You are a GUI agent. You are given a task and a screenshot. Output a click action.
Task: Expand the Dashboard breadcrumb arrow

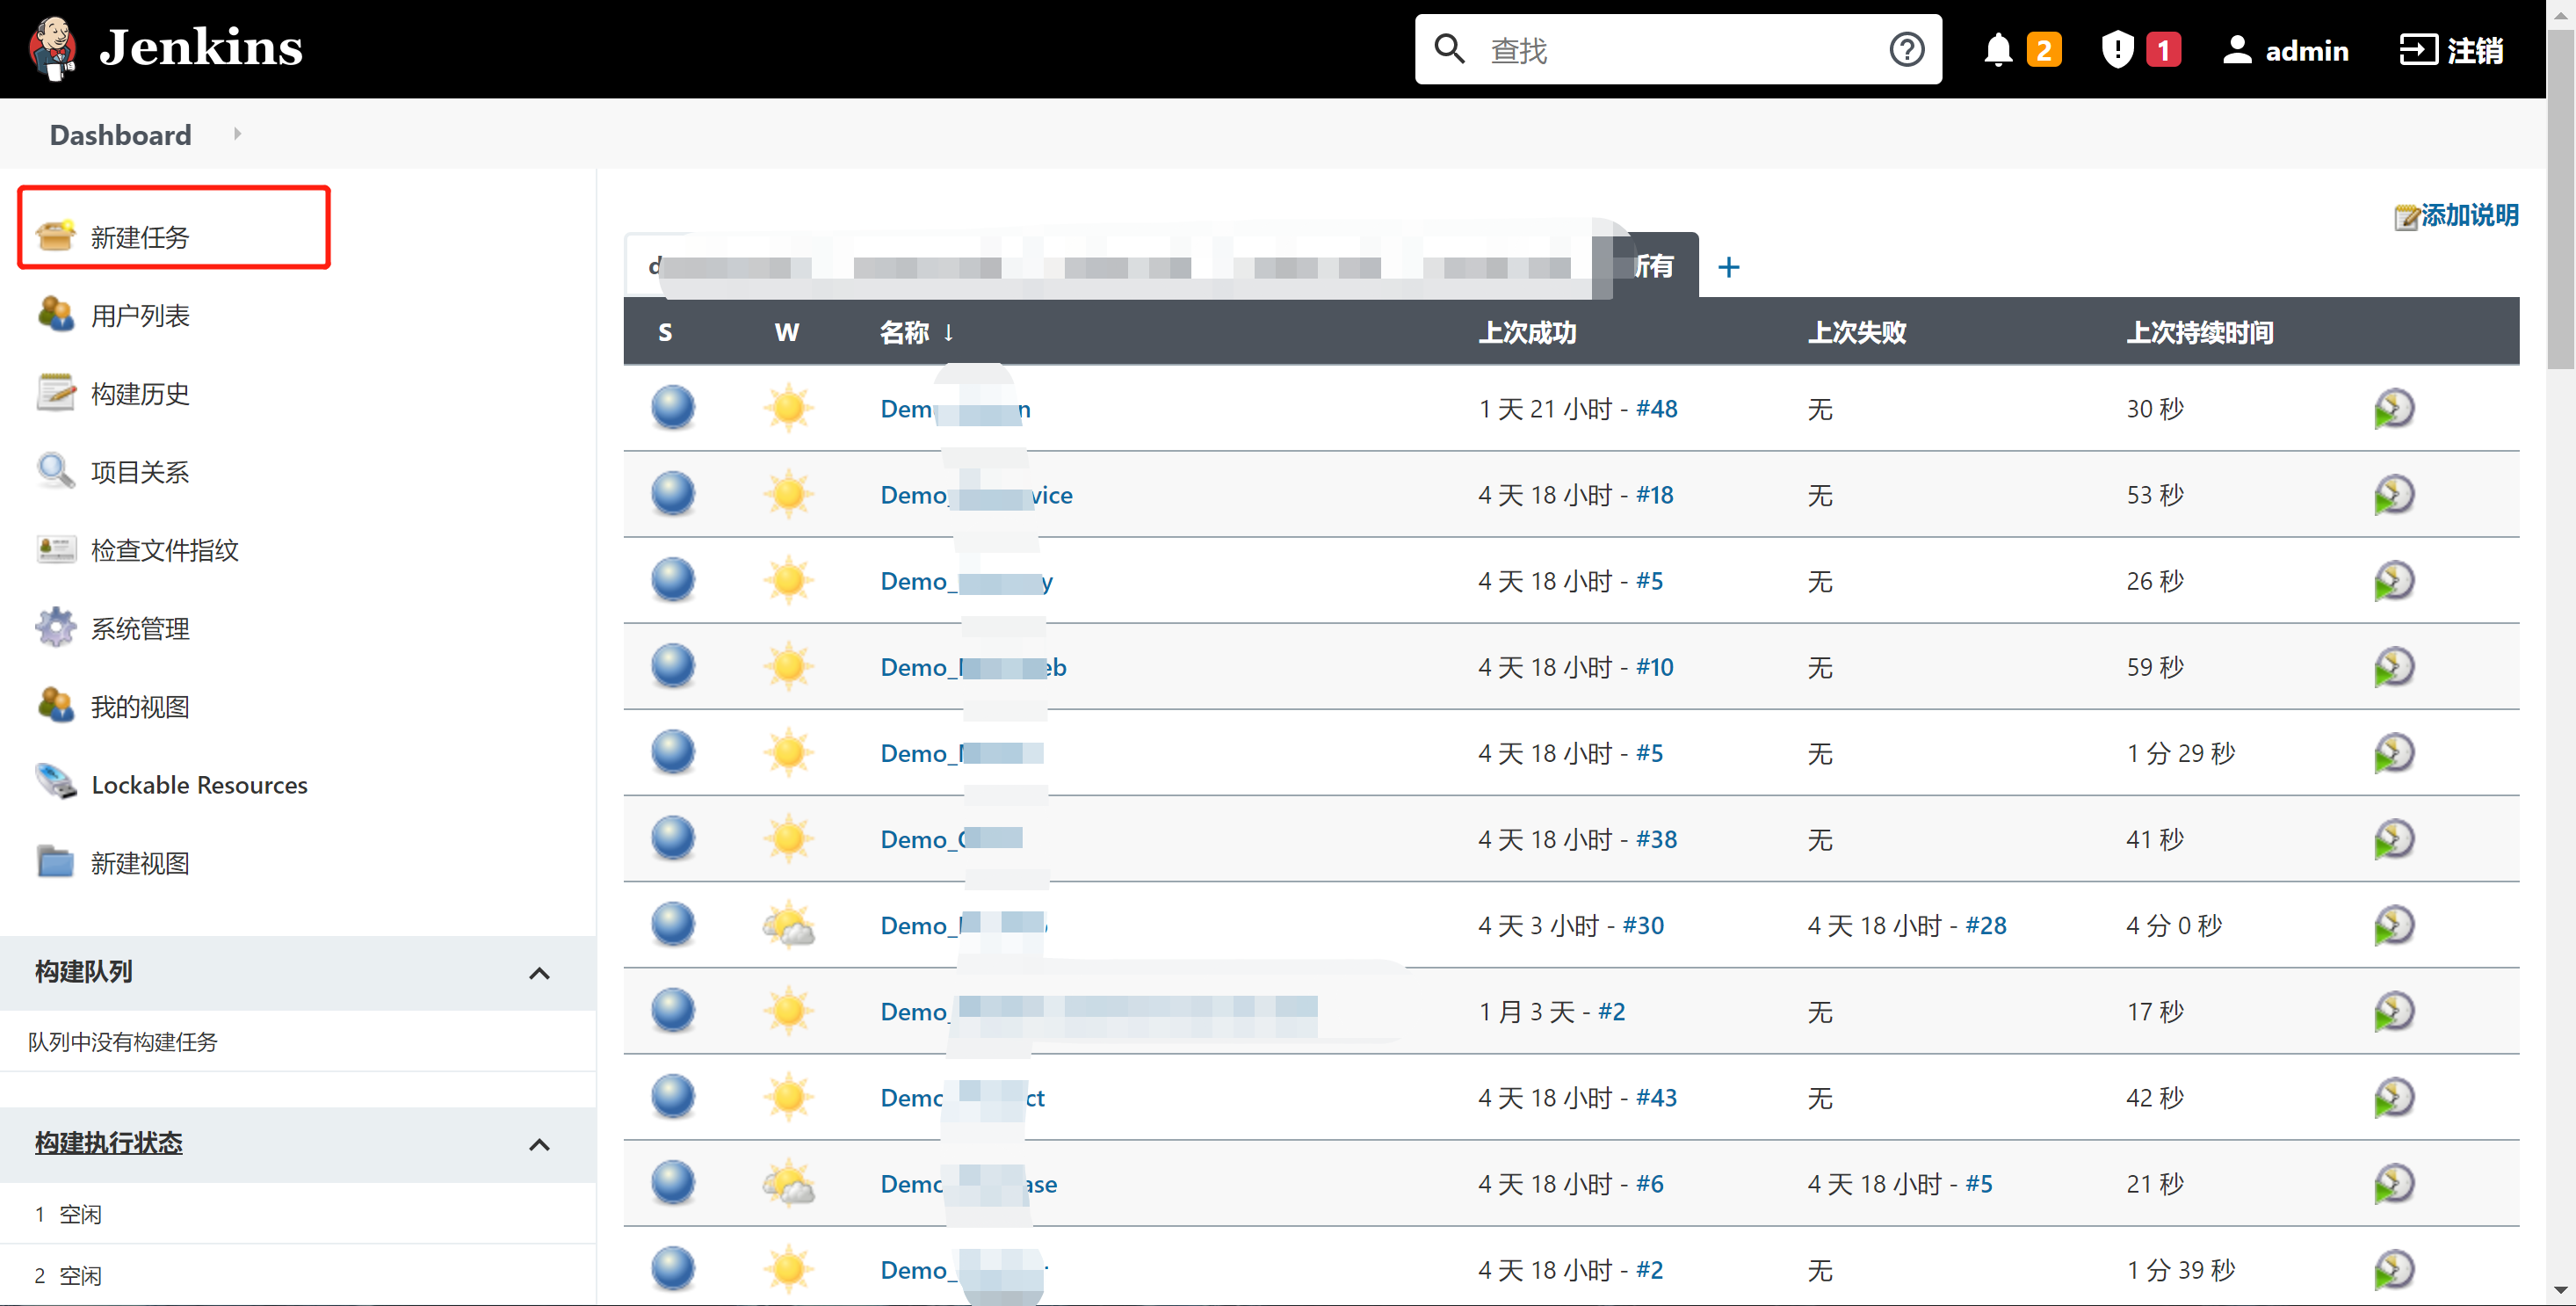click(237, 134)
